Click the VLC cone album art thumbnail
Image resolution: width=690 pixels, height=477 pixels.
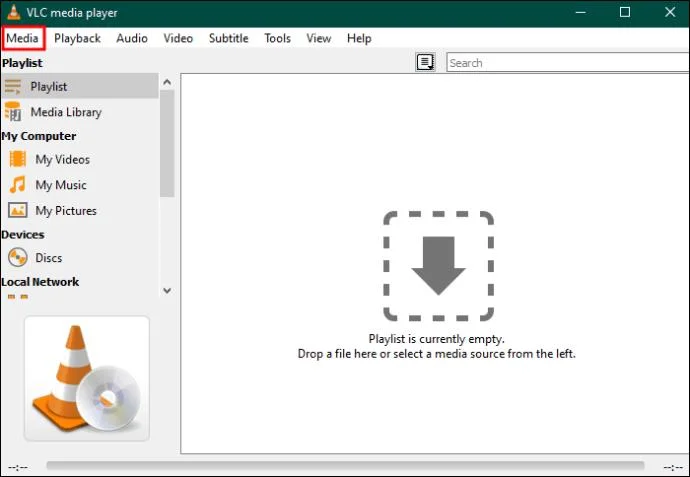click(x=87, y=378)
